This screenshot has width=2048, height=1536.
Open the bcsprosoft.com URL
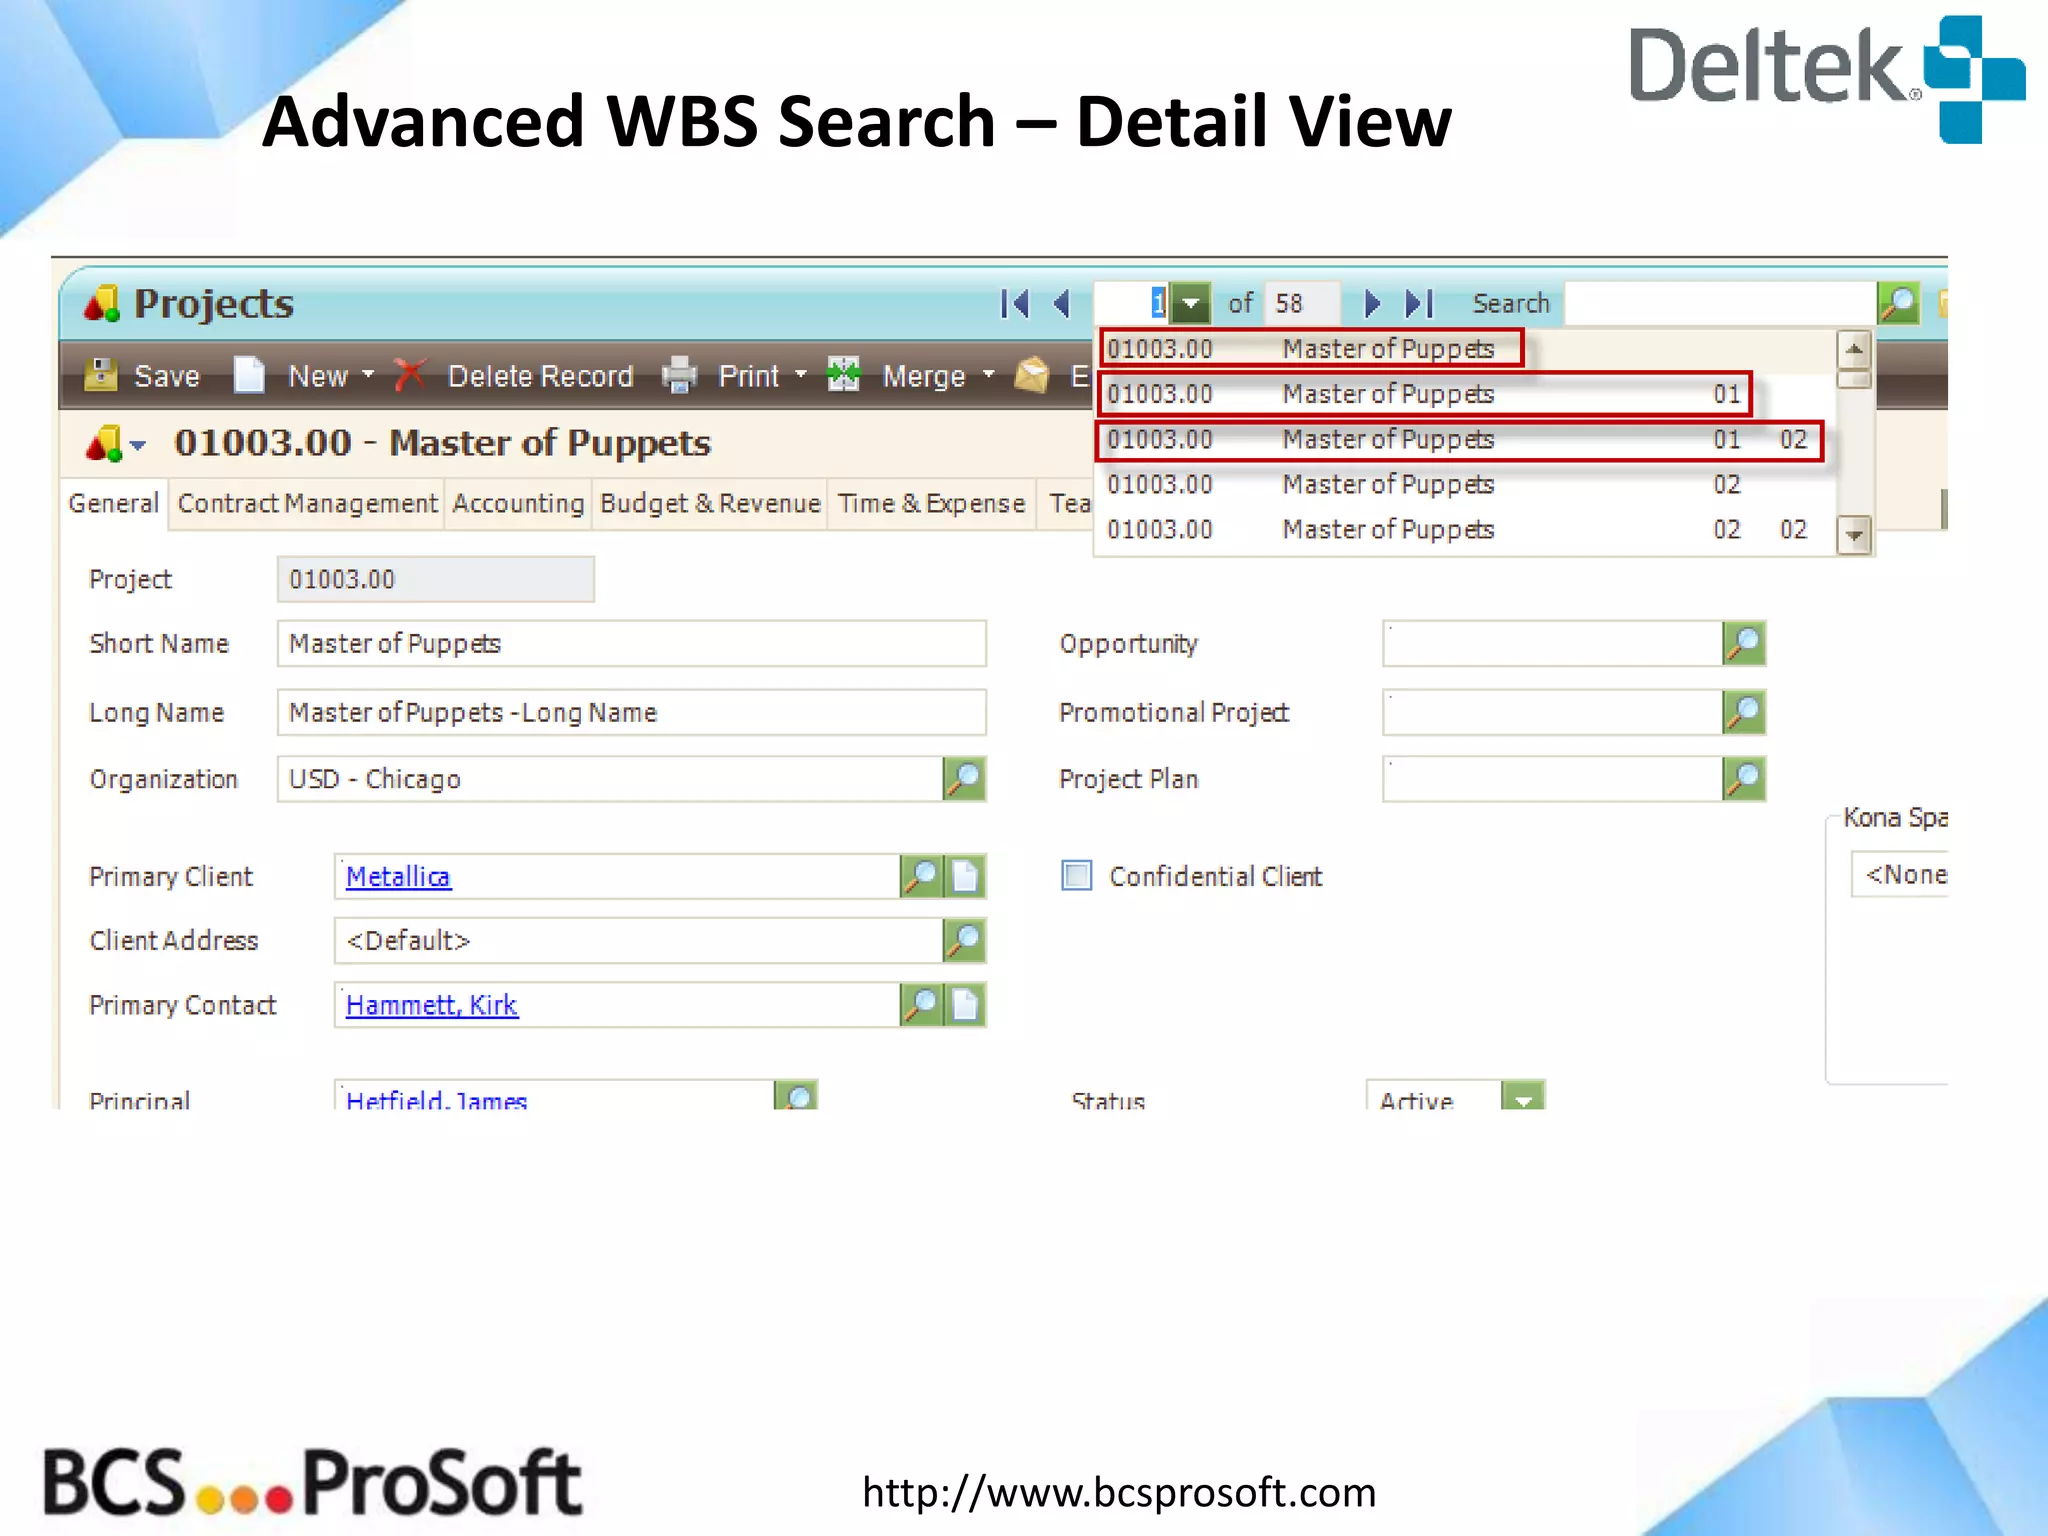point(1119,1492)
